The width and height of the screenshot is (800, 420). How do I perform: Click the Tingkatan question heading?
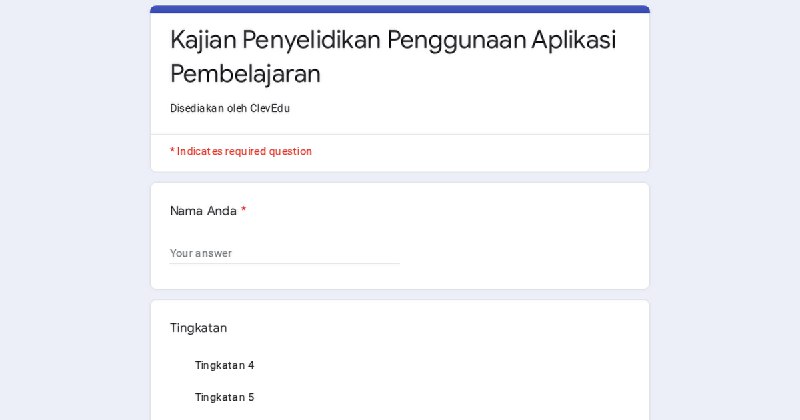pos(198,328)
